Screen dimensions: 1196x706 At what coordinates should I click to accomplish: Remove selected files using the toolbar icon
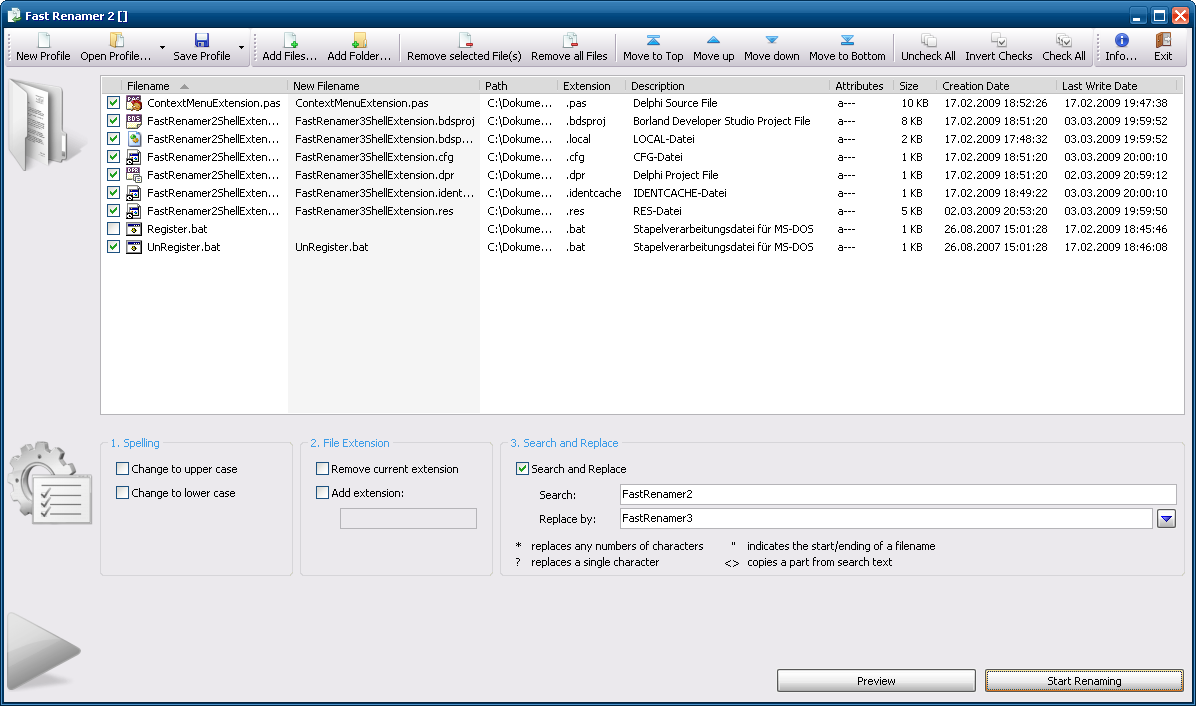[x=465, y=41]
